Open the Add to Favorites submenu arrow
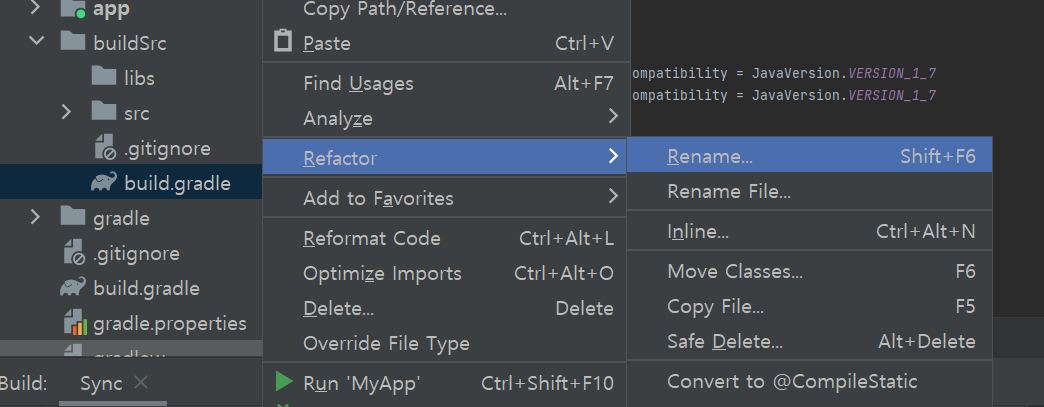The image size is (1044, 407). click(x=613, y=196)
